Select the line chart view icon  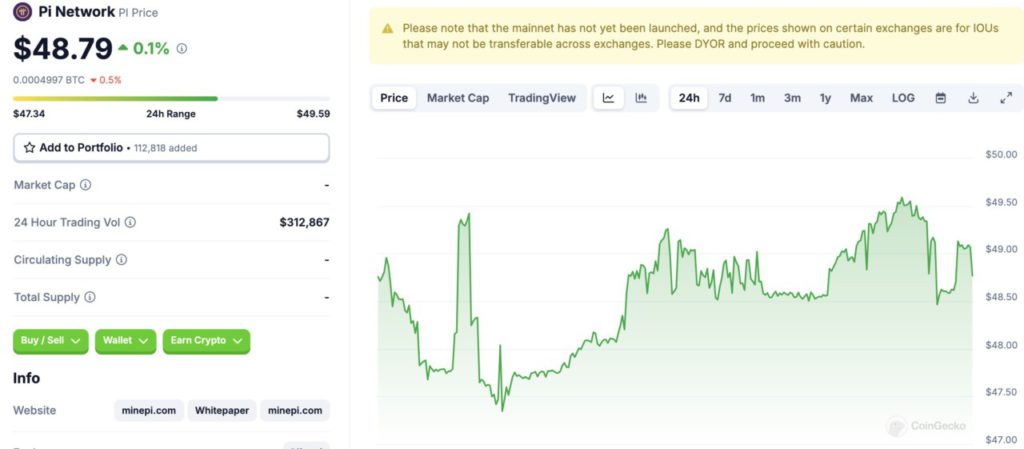609,98
